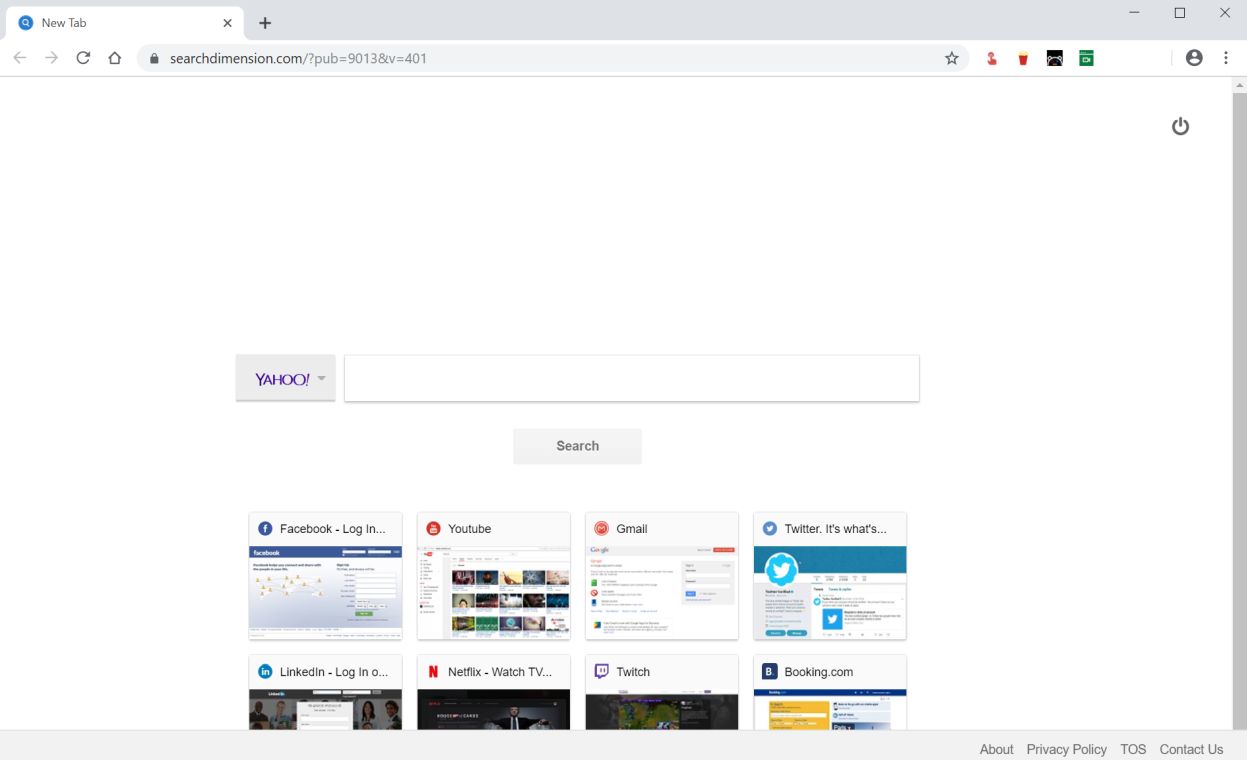Open the Twitch page thumbnail
This screenshot has width=1247, height=760.
pyautogui.click(x=662, y=709)
